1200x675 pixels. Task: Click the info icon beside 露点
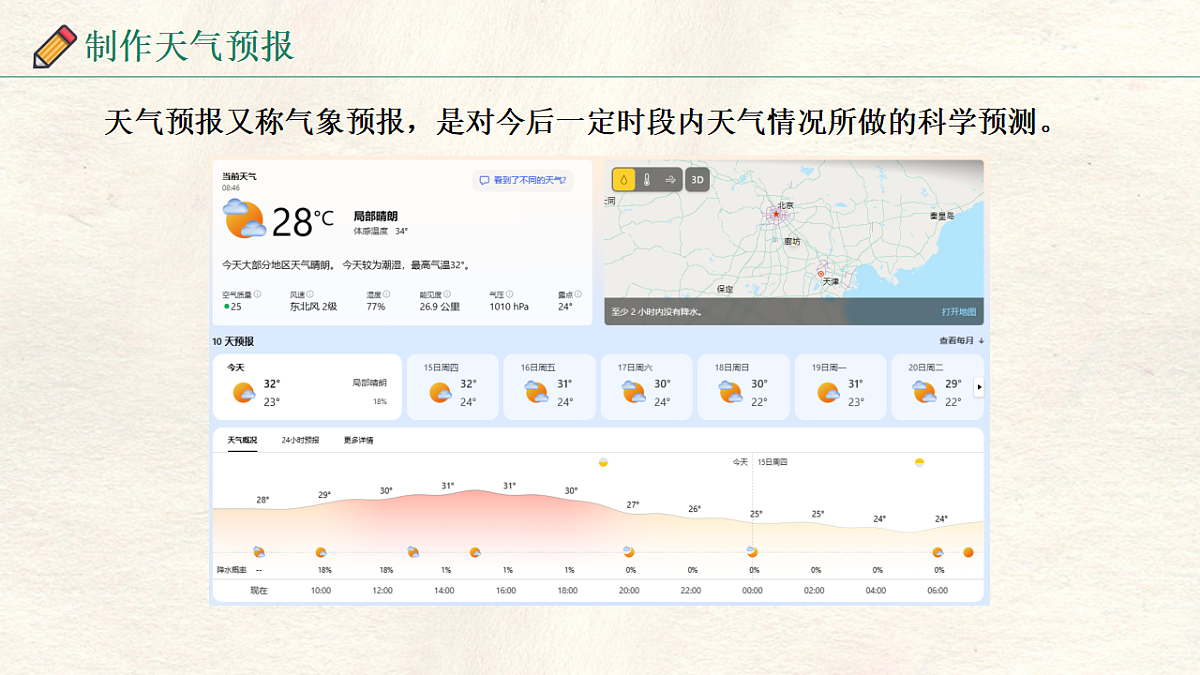coord(578,295)
